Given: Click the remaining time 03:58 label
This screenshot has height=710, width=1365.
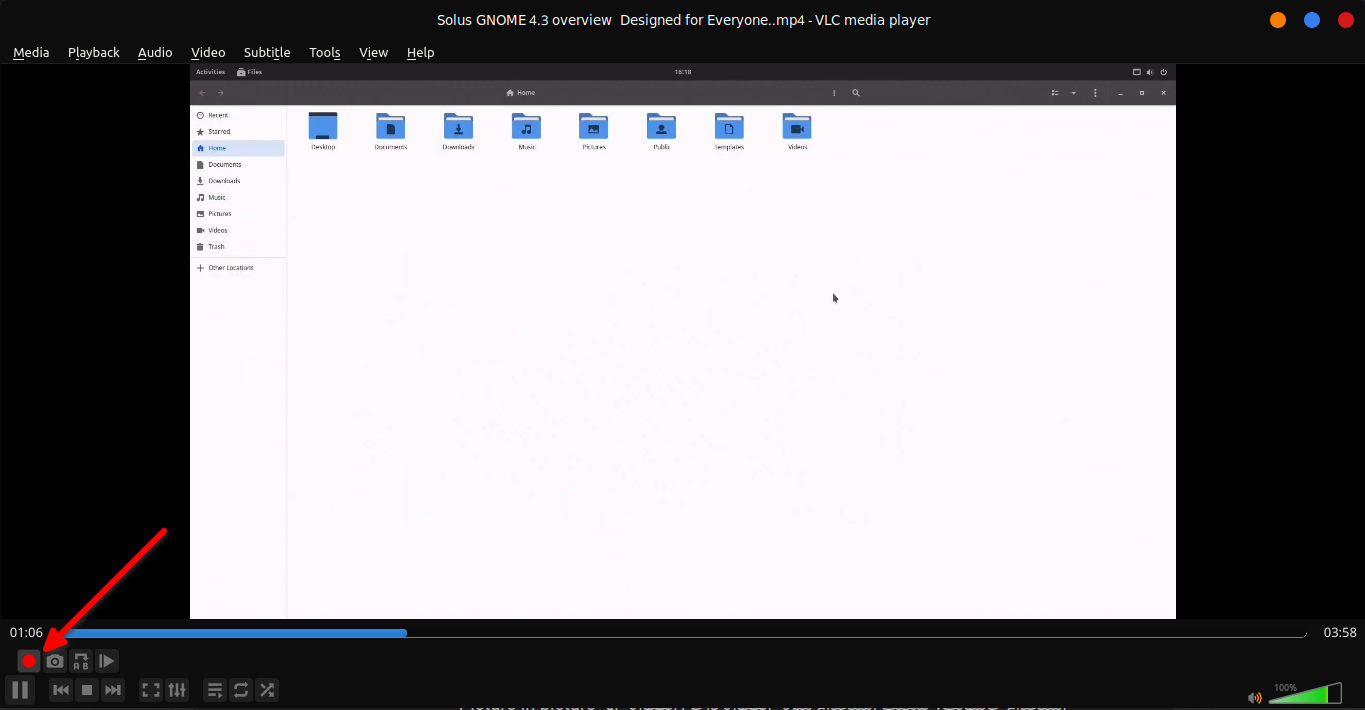Looking at the screenshot, I should (1339, 632).
